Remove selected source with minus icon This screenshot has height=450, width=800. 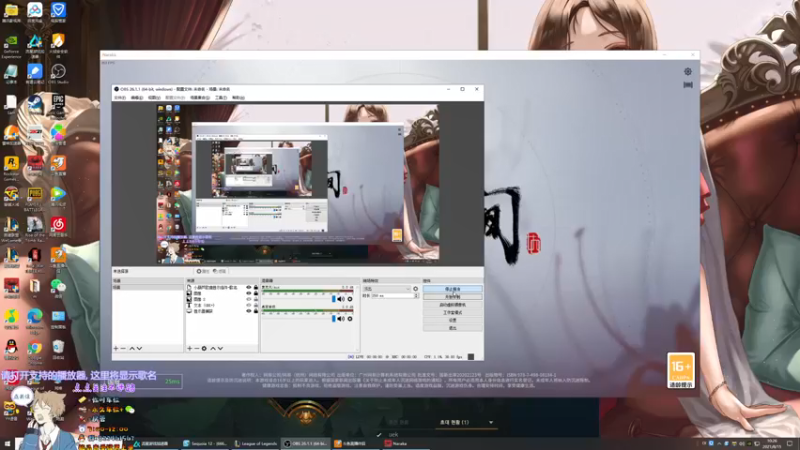(x=196, y=348)
